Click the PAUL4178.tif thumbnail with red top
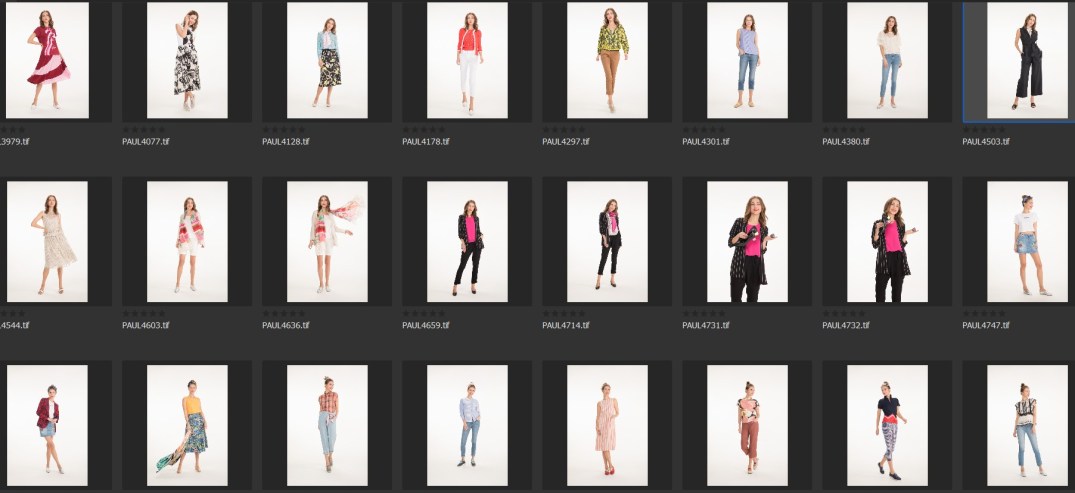Screen dimensions: 1075x493 pos(467,60)
